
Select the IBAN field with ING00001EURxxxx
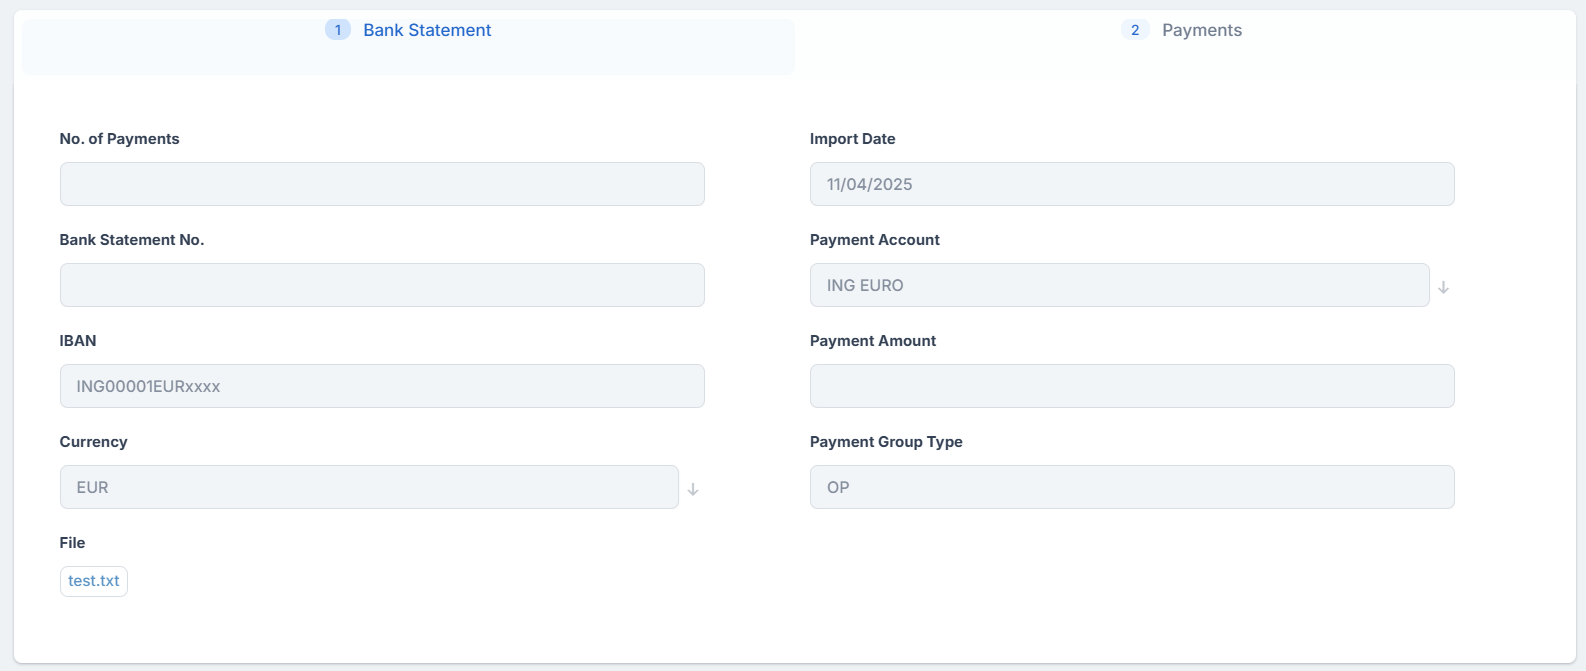pos(382,386)
